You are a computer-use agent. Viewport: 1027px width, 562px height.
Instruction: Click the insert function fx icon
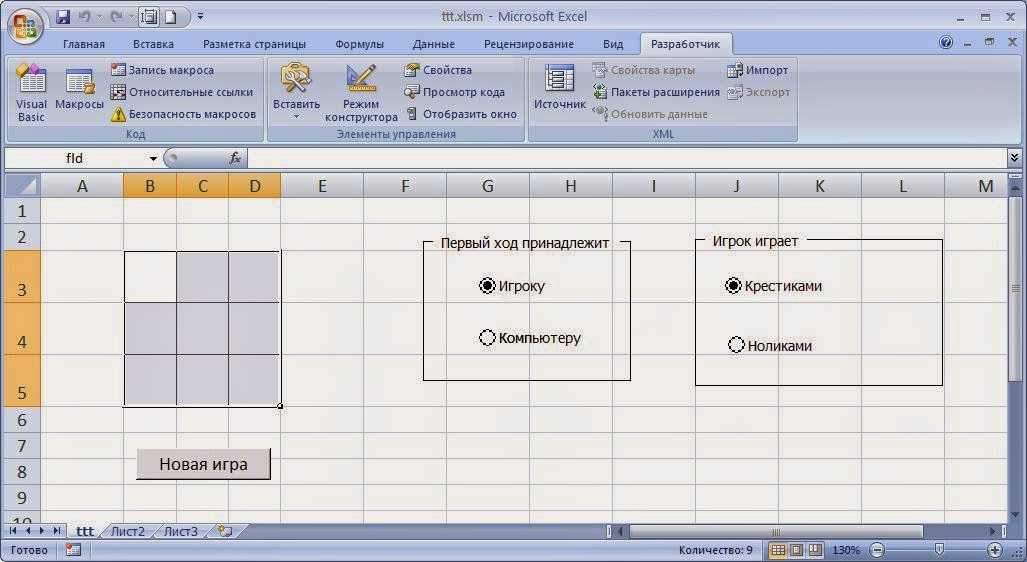235,159
